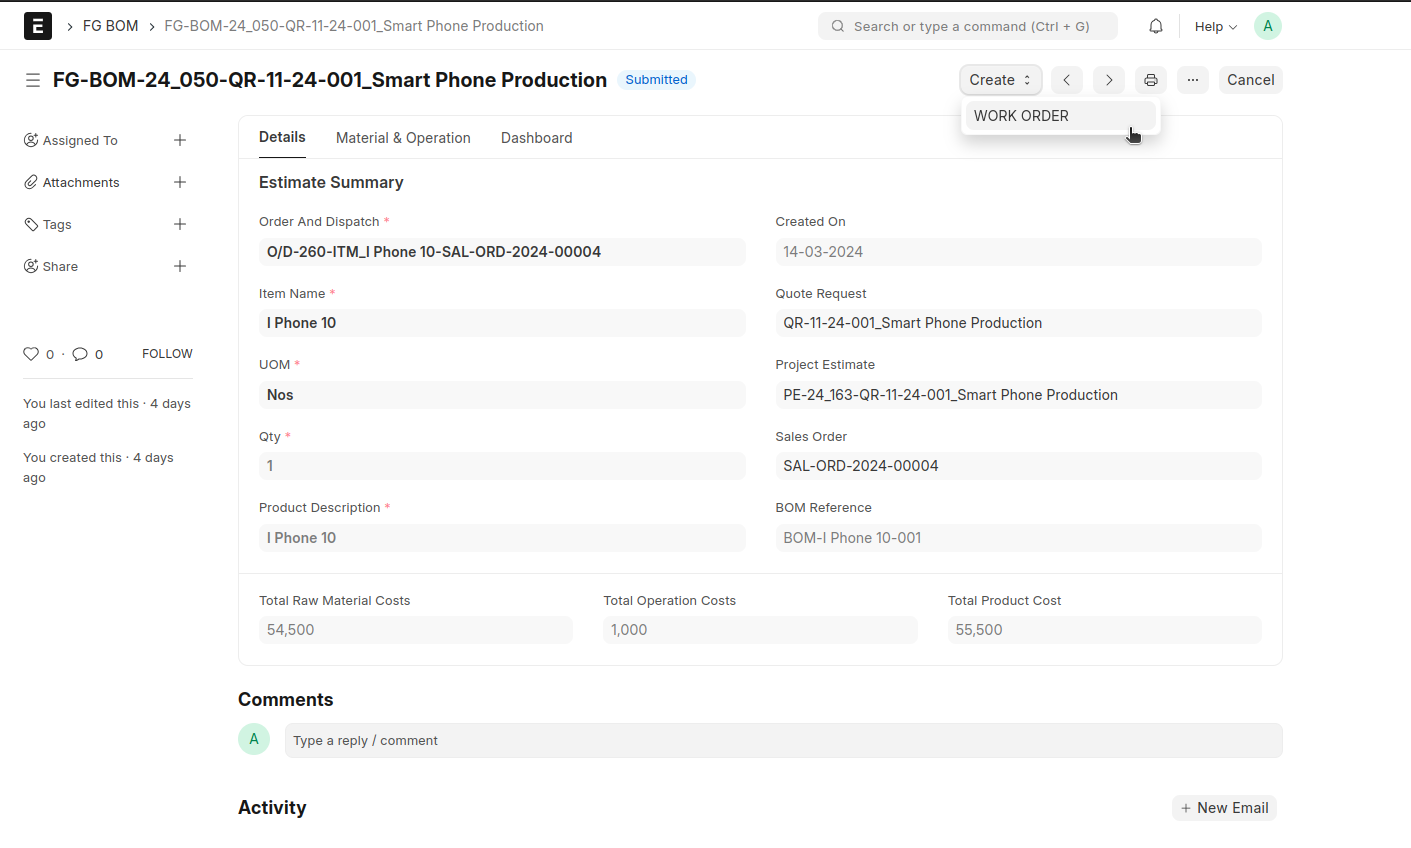This screenshot has height=848, width=1411.
Task: Toggle the sidebar hamburger menu icon
Action: pyautogui.click(x=33, y=80)
